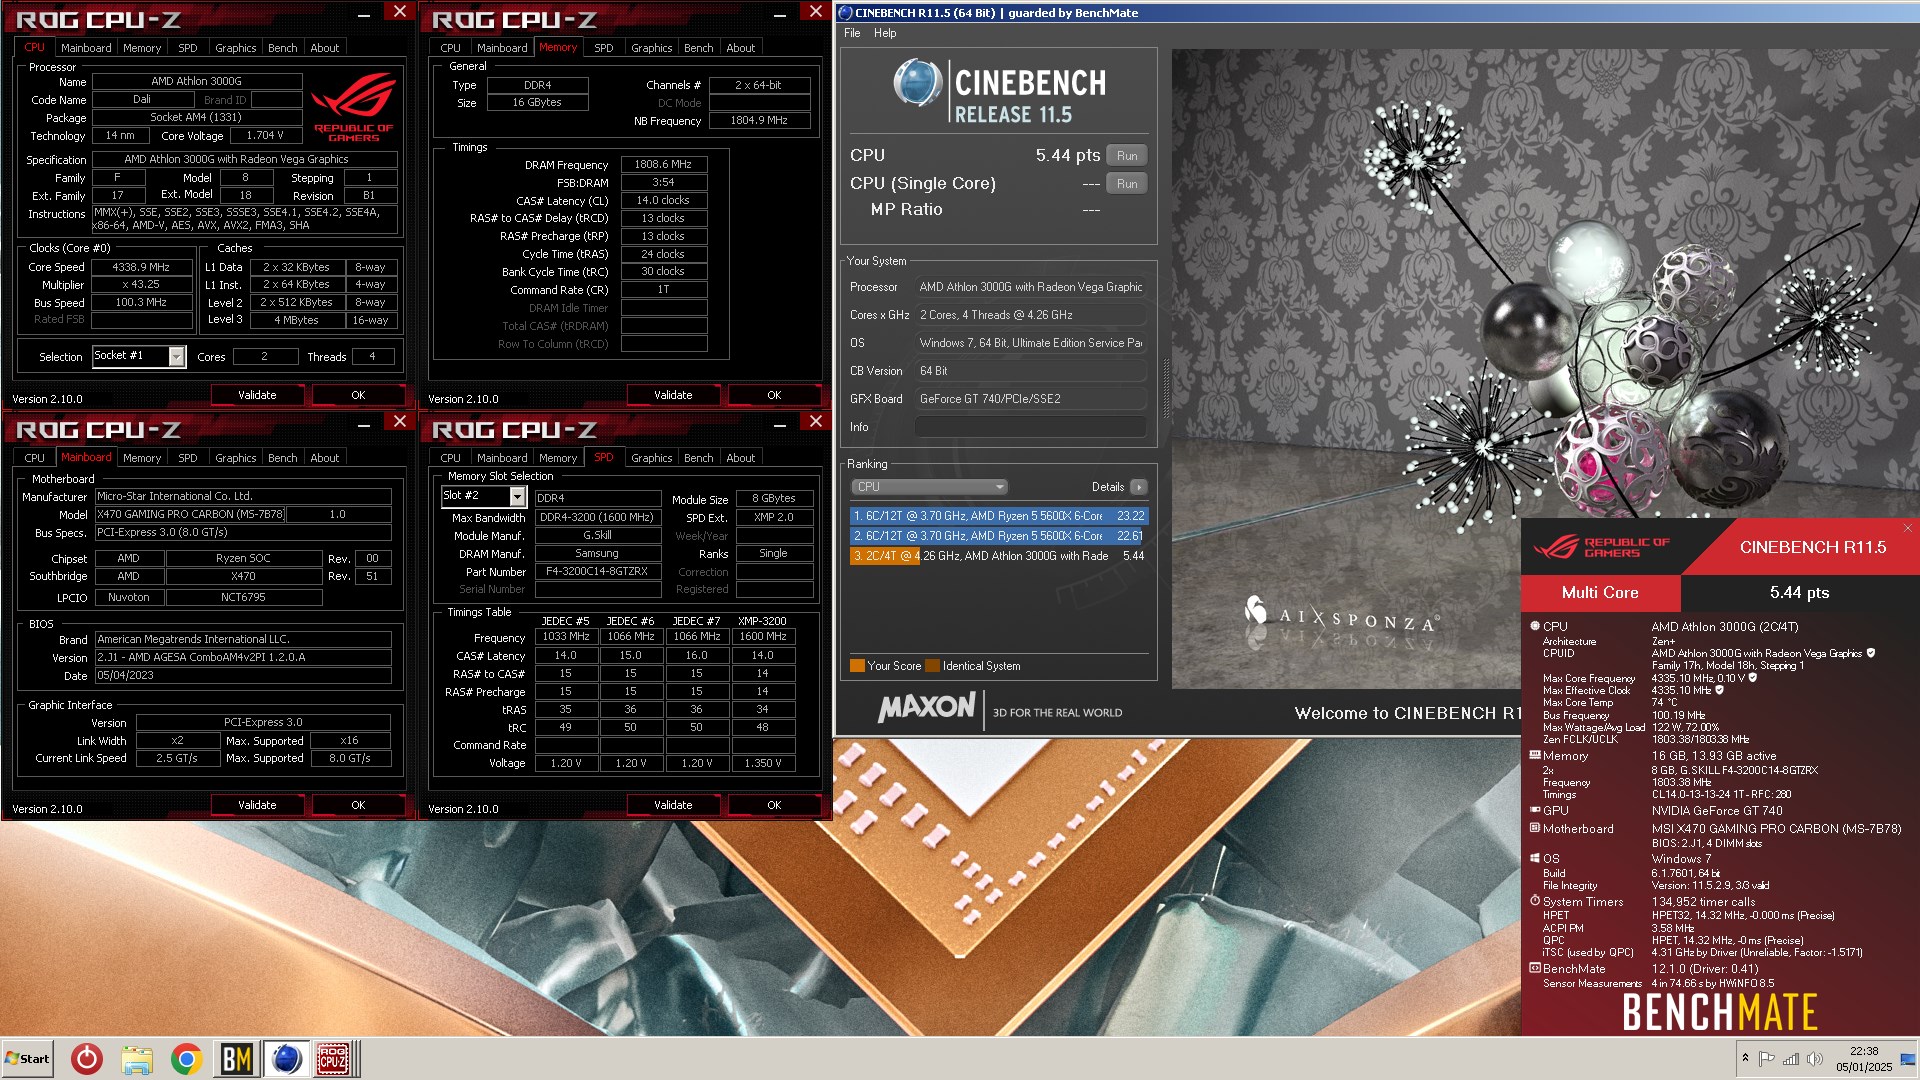Screen dimensions: 1920x1080
Task: Click the Memory section icon in BenchMate
Action: [1535, 755]
